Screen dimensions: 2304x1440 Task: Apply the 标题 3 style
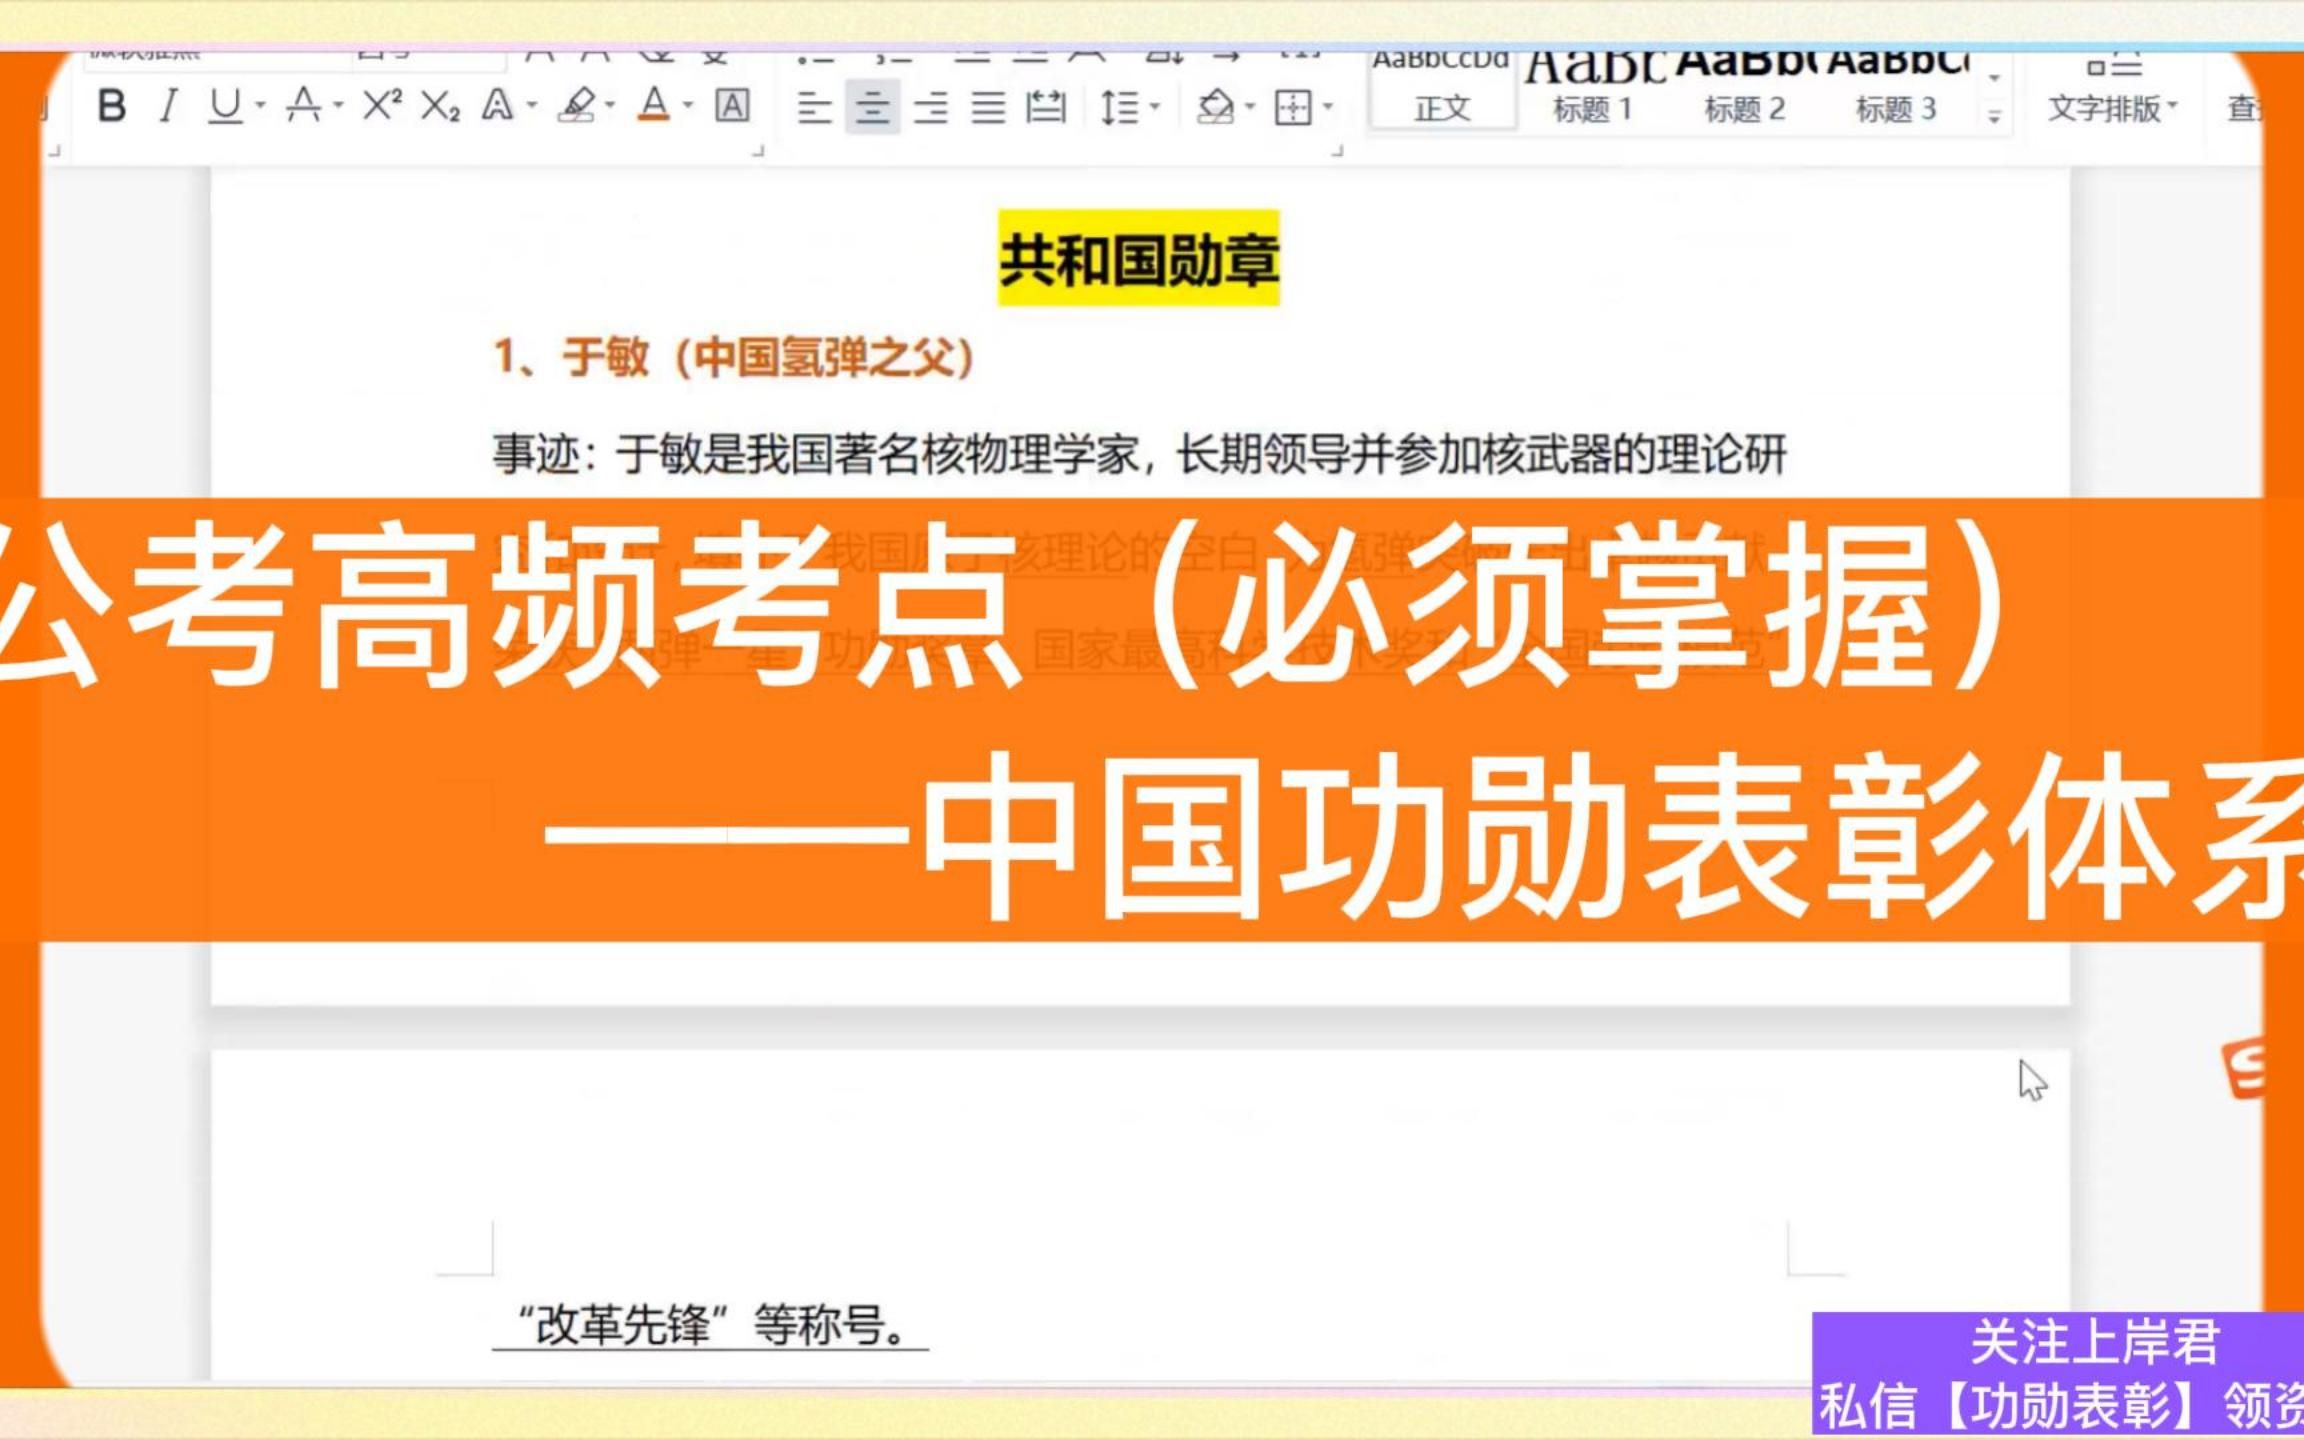coord(1896,90)
